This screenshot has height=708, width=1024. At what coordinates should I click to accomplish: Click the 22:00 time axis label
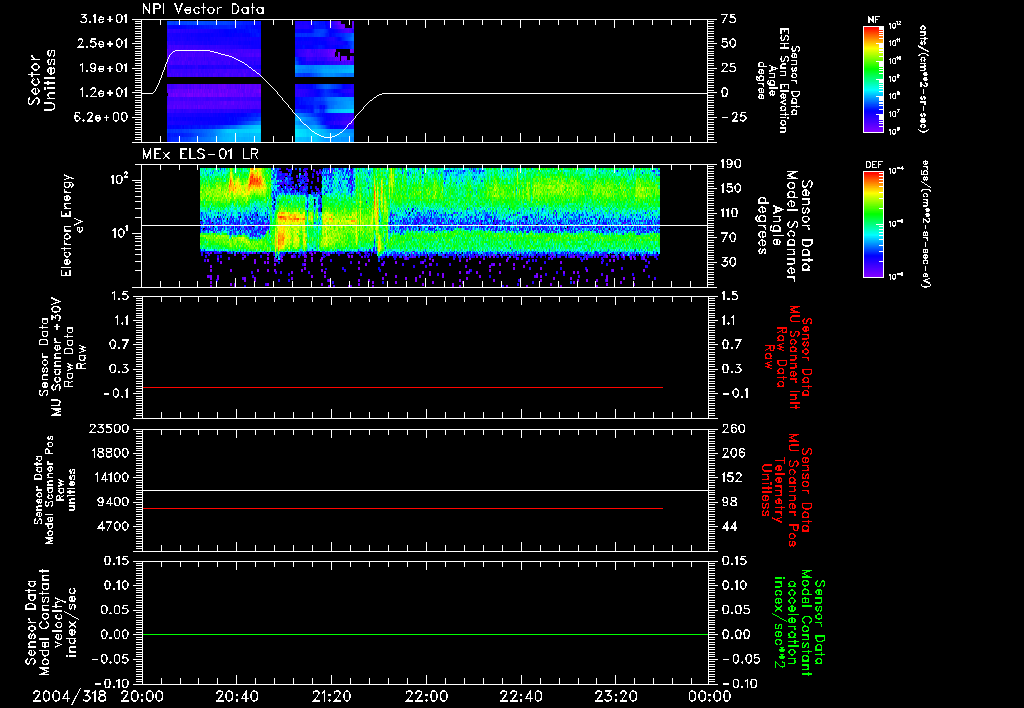426,696
